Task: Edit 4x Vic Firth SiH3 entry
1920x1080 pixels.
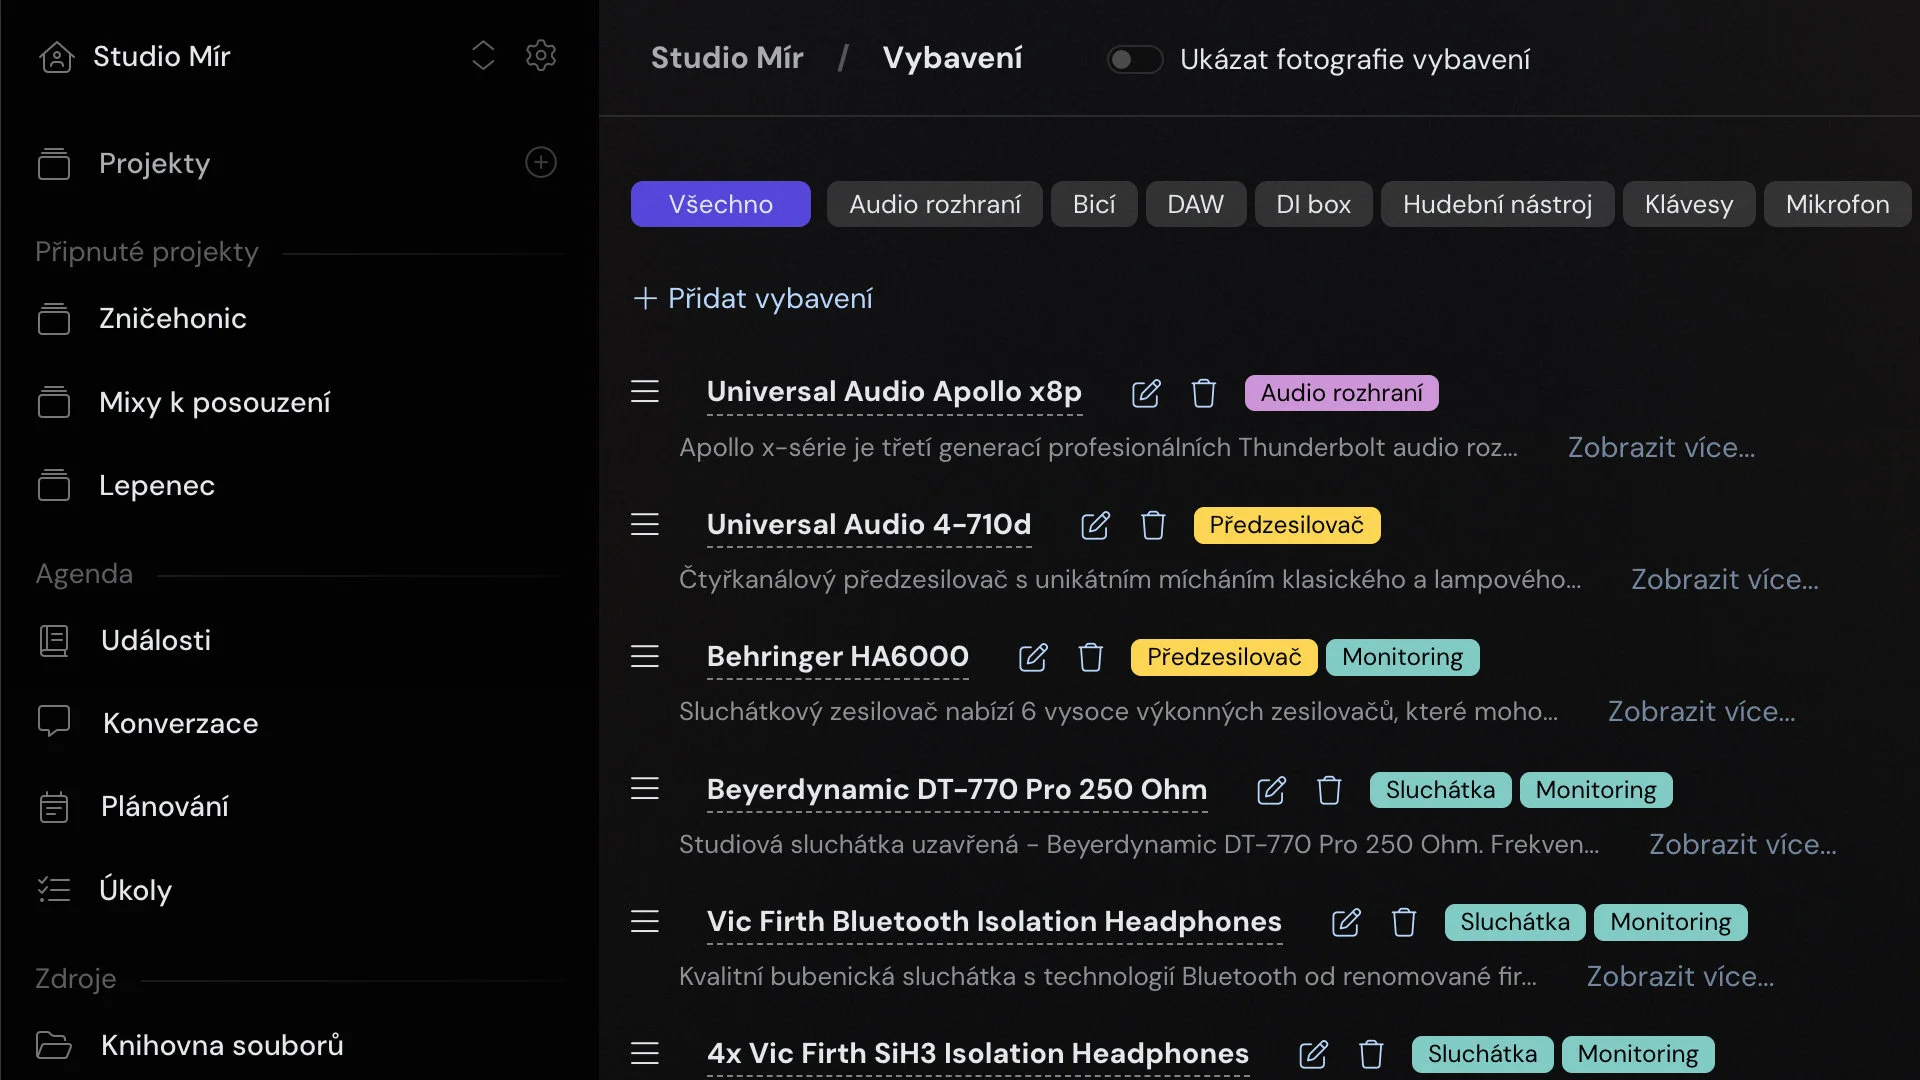Action: pos(1313,1054)
